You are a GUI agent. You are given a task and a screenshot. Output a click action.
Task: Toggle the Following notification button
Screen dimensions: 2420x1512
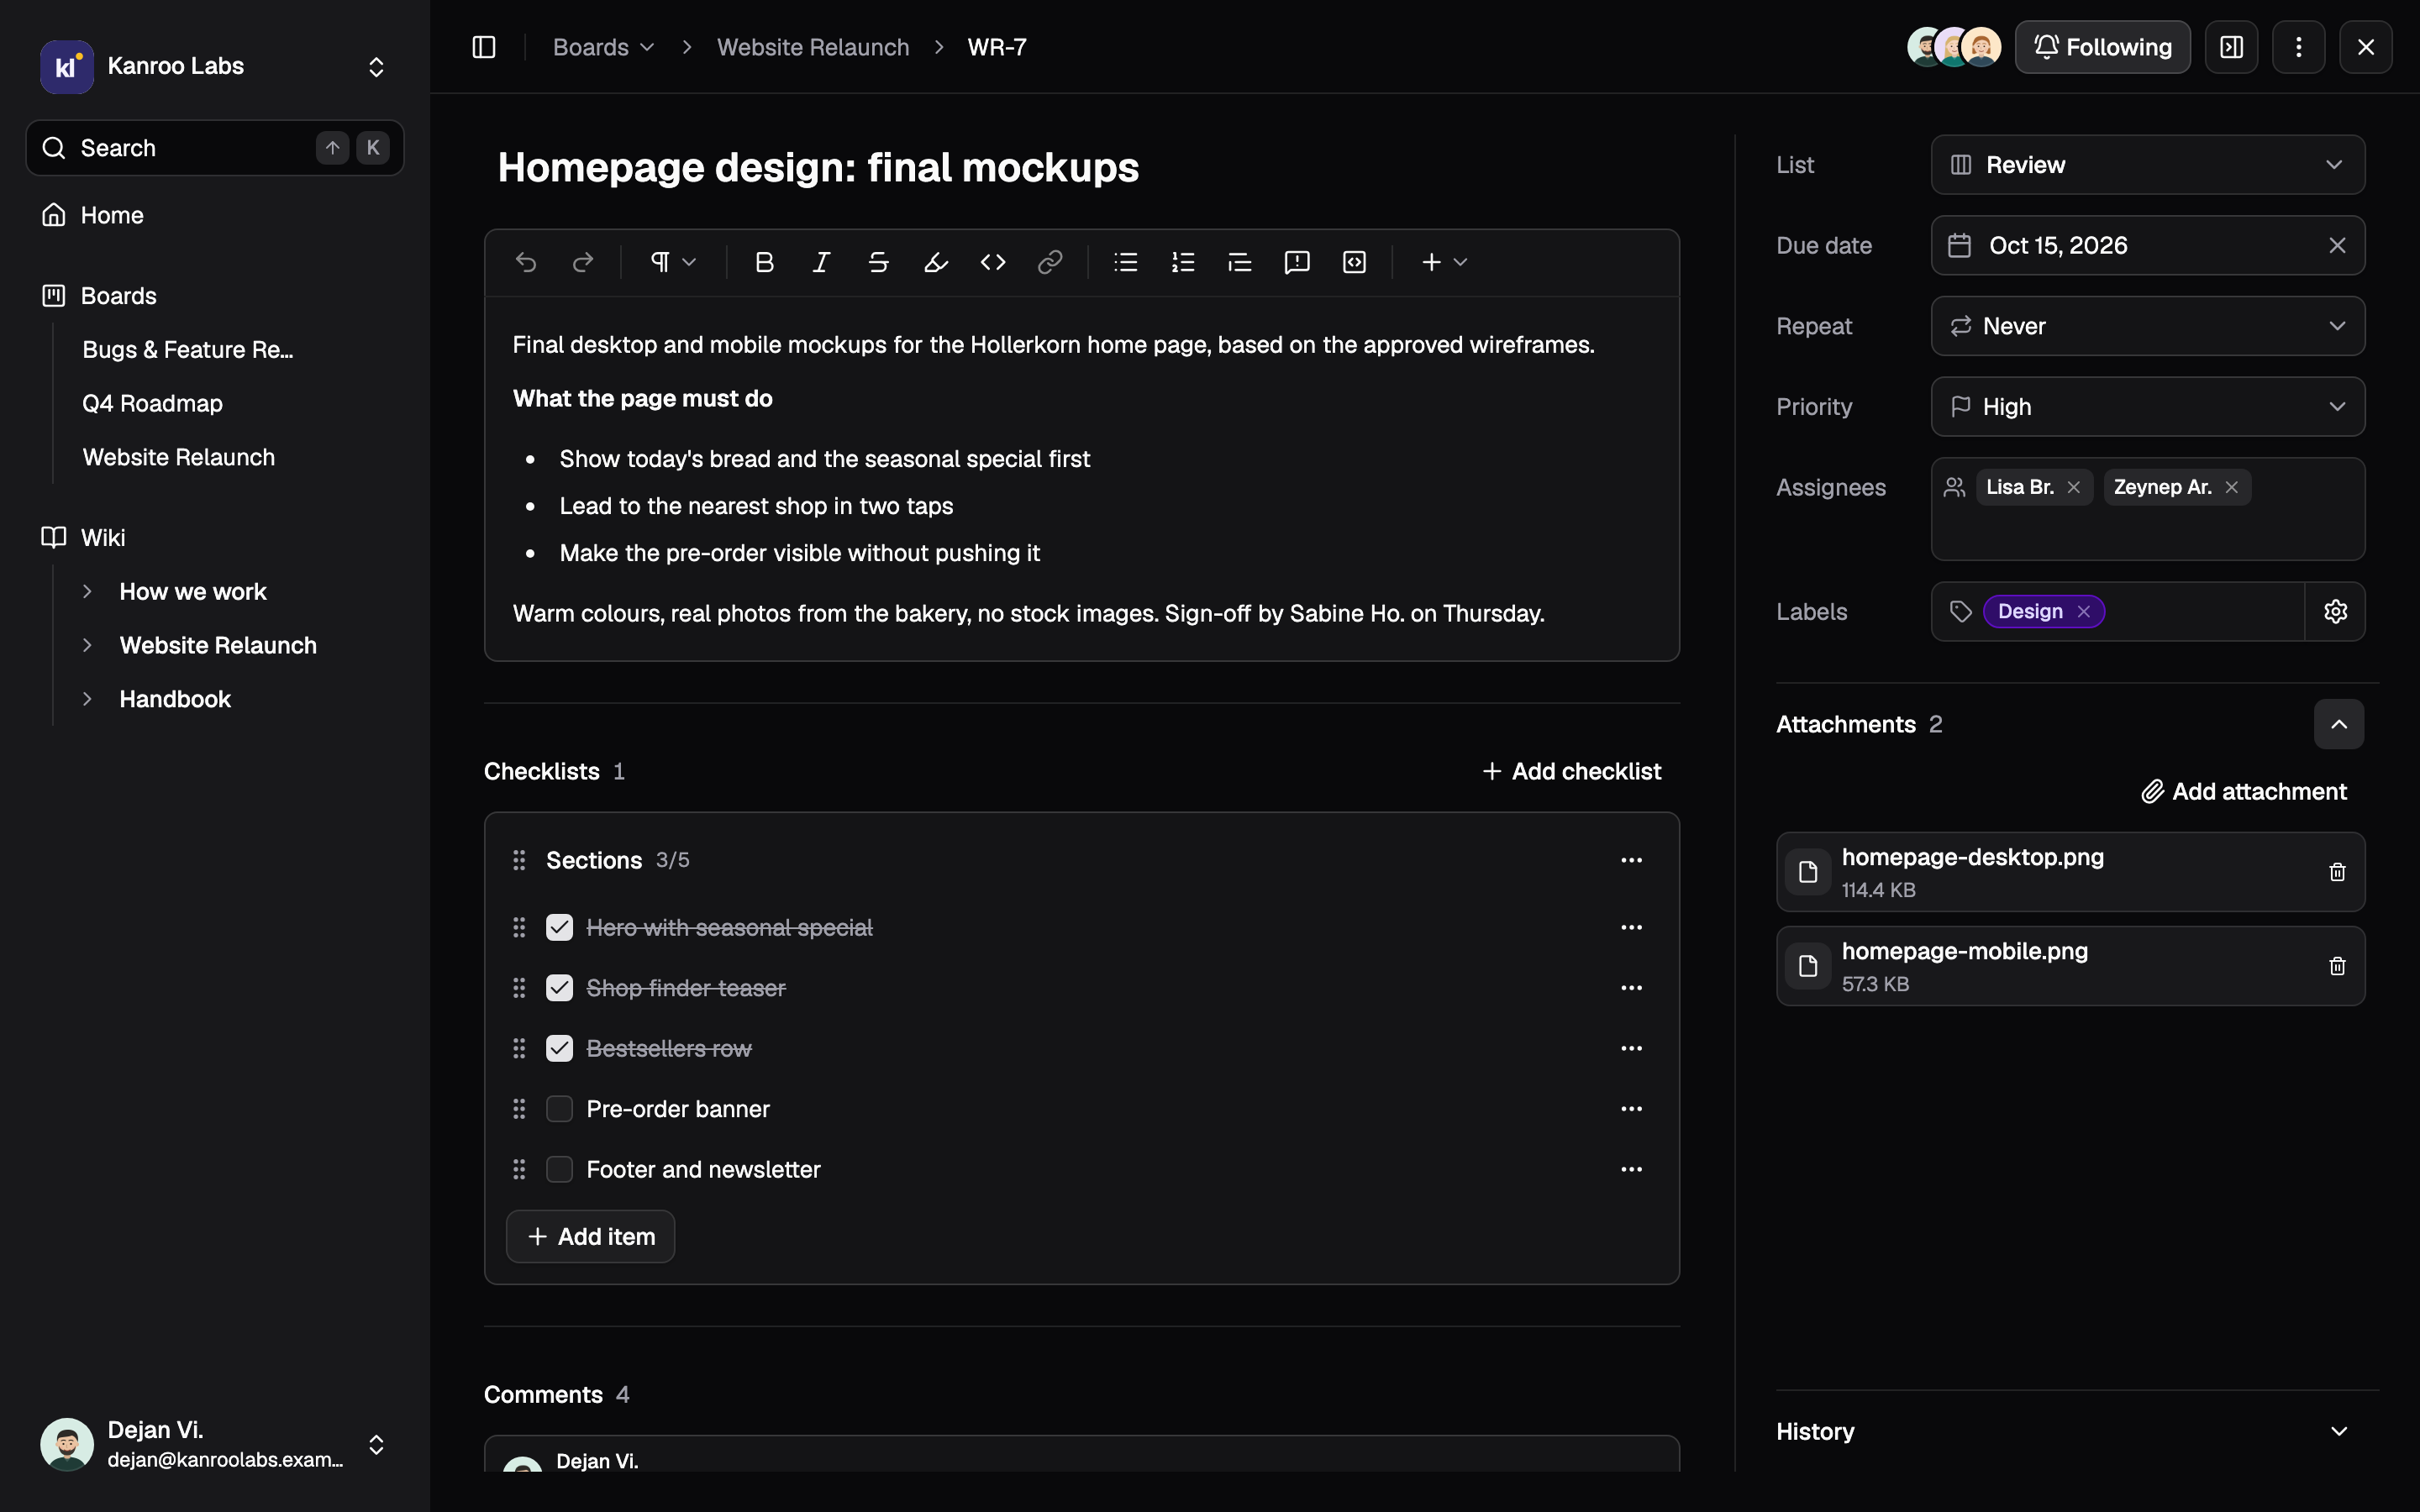coord(2102,47)
